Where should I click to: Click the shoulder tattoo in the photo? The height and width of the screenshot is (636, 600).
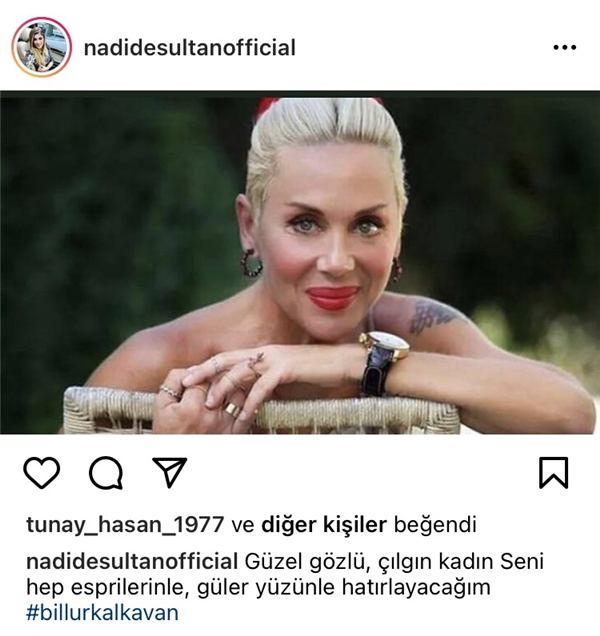(432, 314)
